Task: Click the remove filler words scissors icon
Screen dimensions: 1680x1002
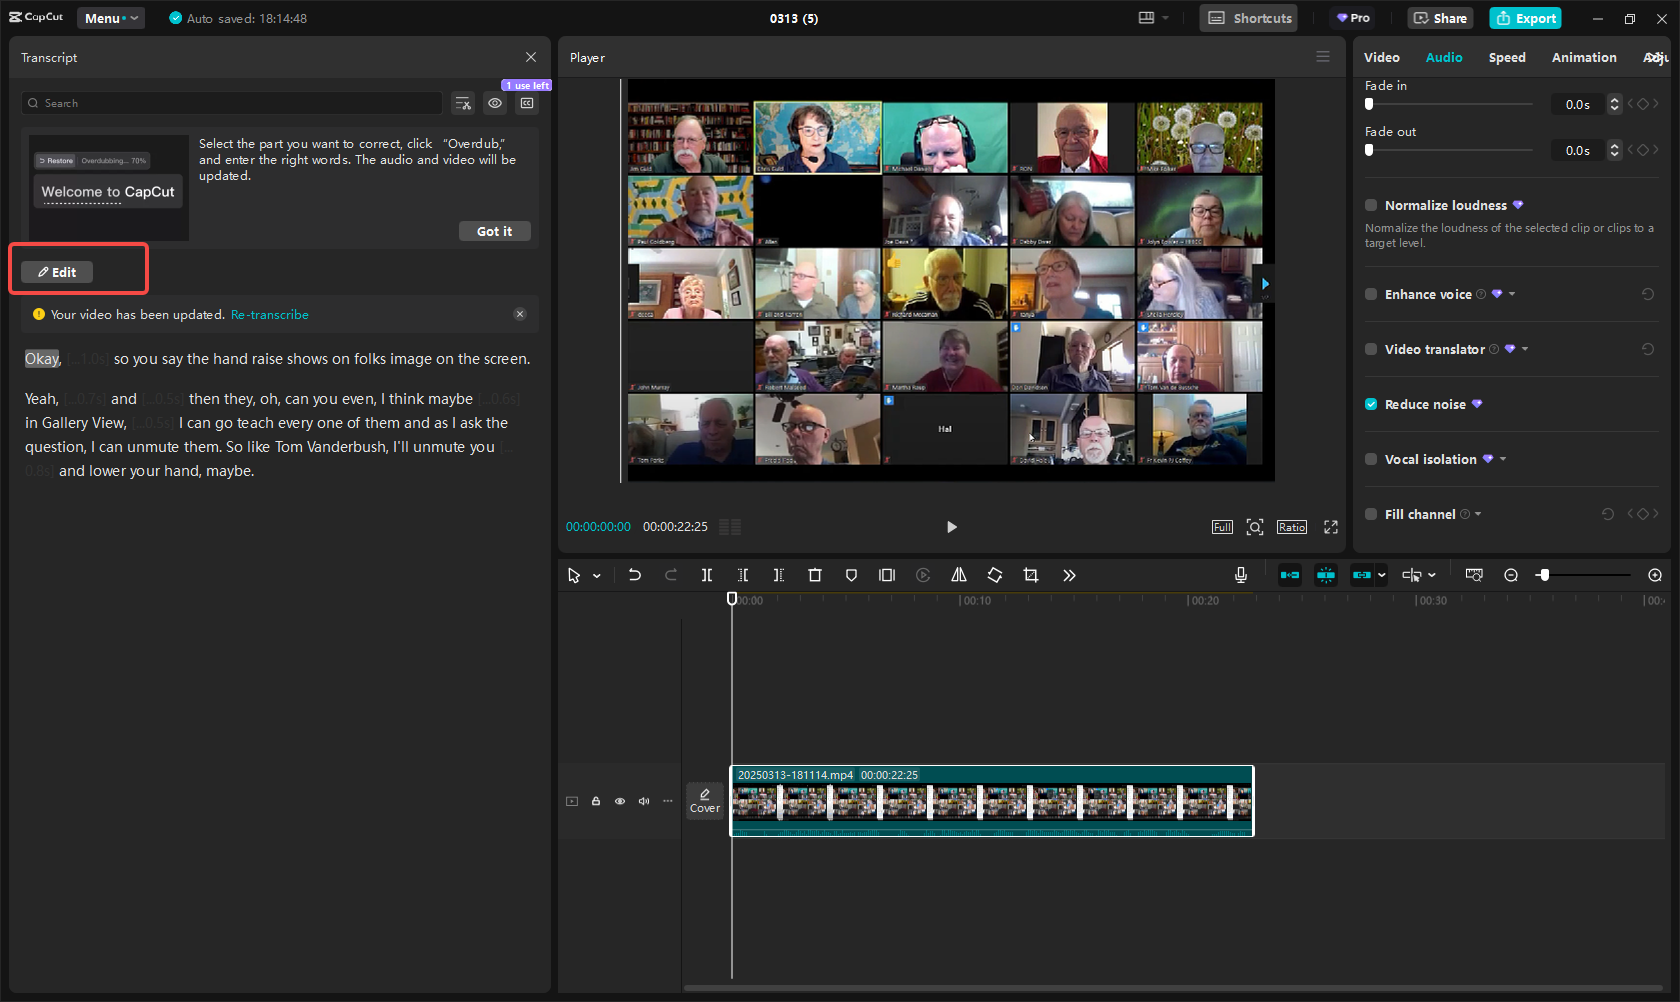Action: pos(463,103)
